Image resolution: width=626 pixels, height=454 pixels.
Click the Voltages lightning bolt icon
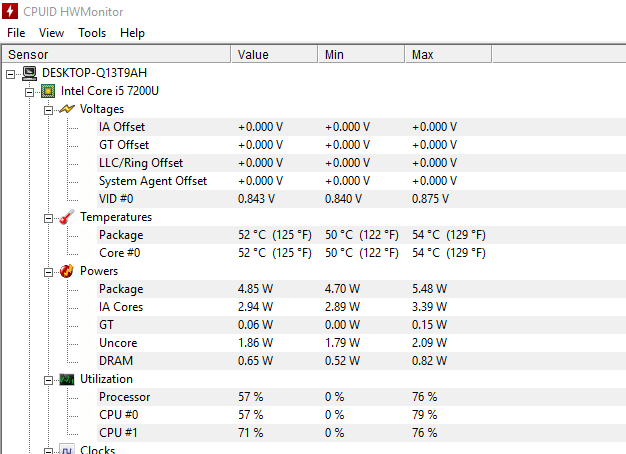(x=67, y=109)
